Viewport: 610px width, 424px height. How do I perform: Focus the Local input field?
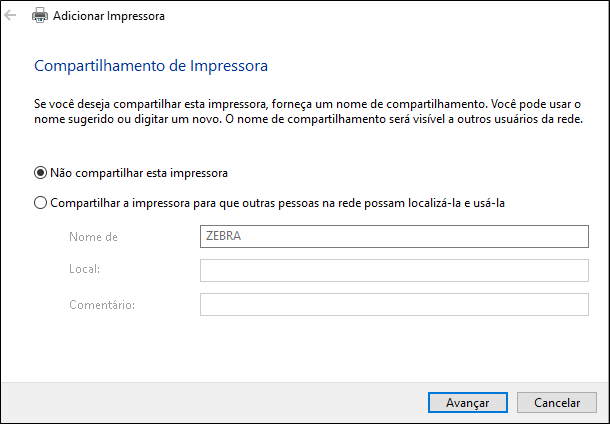click(x=394, y=271)
